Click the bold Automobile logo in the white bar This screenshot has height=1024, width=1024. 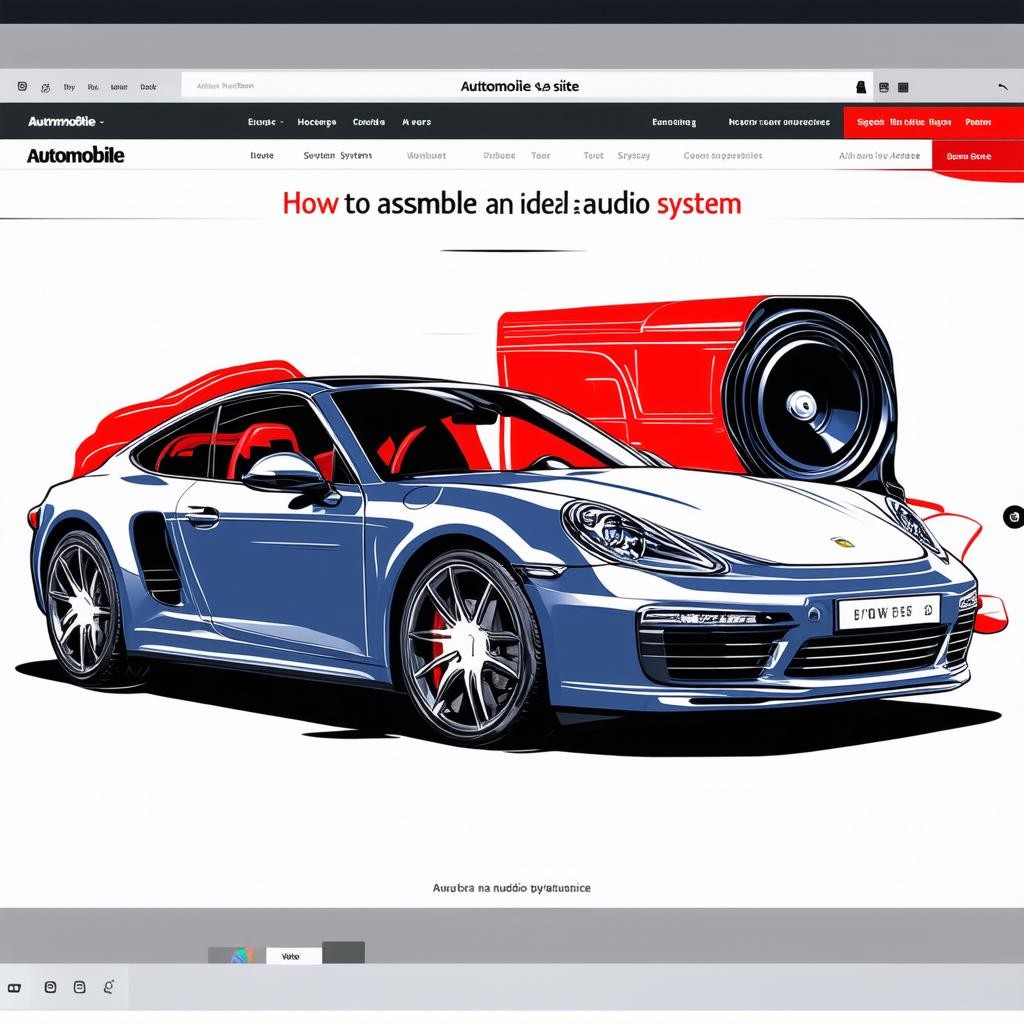pos(76,156)
